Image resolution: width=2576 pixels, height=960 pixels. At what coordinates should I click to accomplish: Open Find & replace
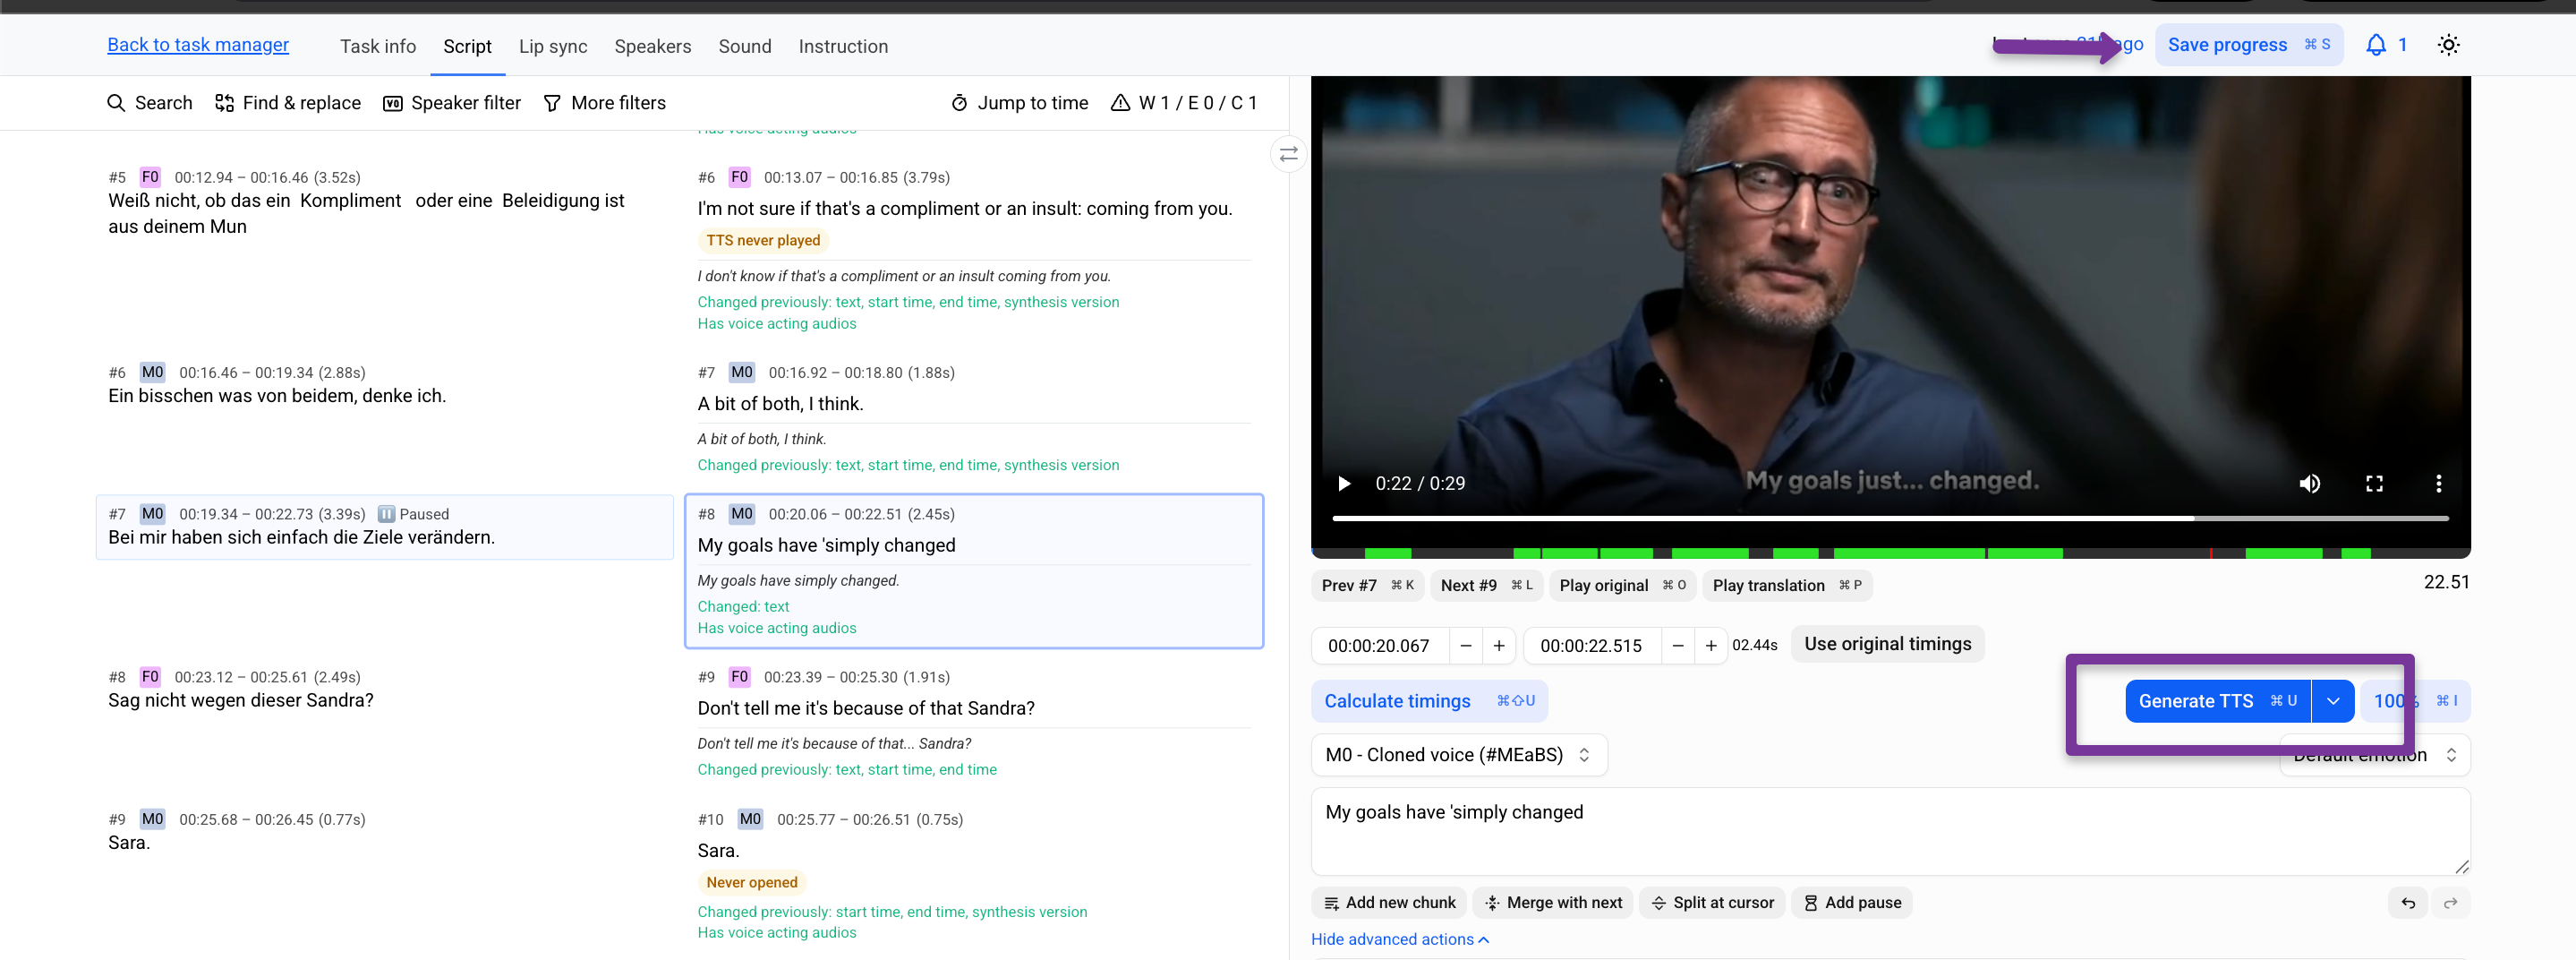click(288, 103)
